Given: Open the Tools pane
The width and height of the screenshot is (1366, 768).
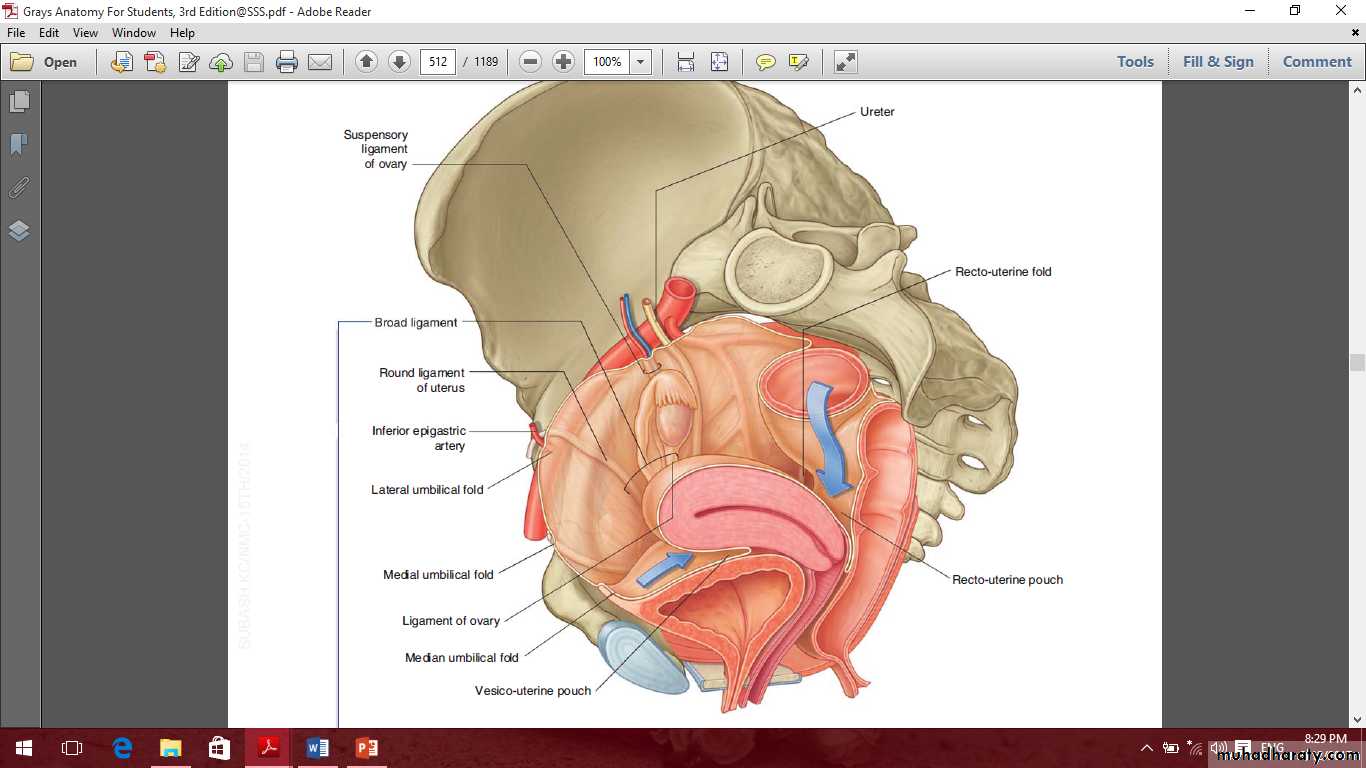Looking at the screenshot, I should pyautogui.click(x=1135, y=62).
